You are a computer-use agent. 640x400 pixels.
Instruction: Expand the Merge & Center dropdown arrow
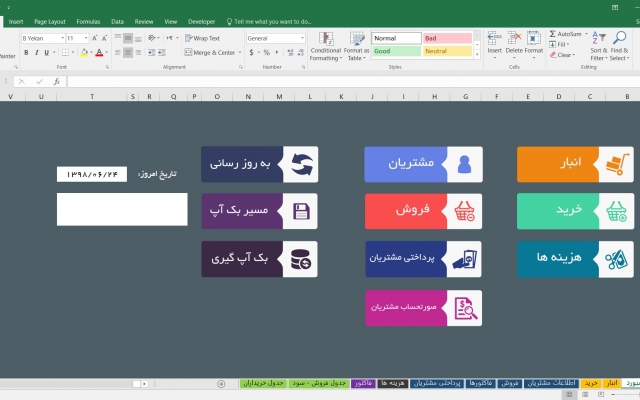pyautogui.click(x=240, y=52)
